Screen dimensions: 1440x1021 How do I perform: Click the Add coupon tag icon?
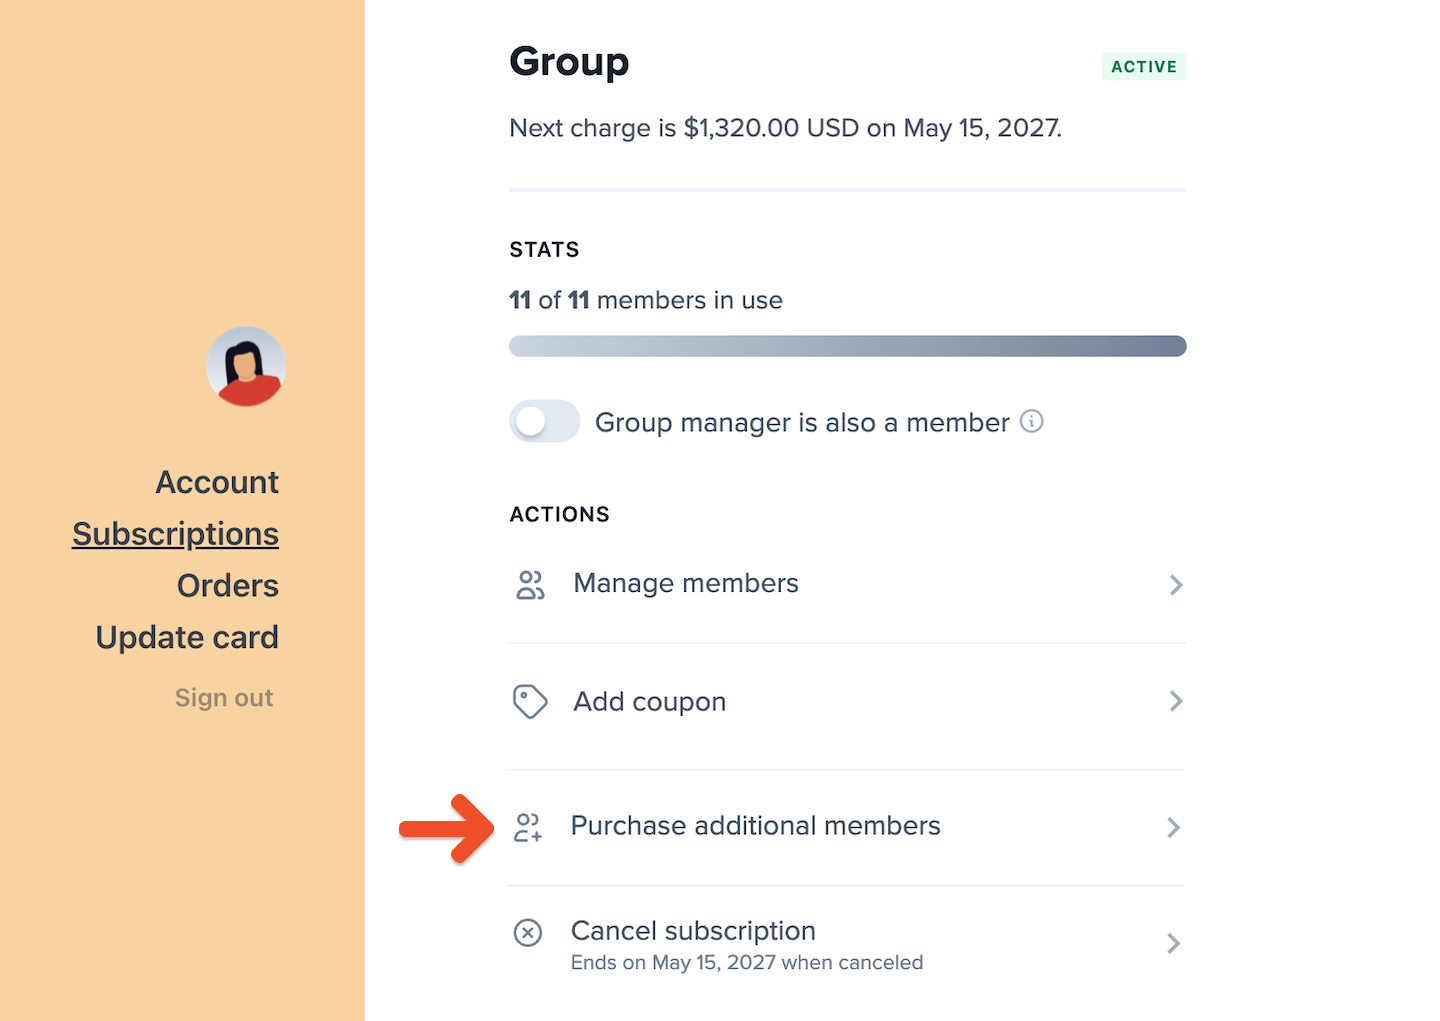click(530, 702)
